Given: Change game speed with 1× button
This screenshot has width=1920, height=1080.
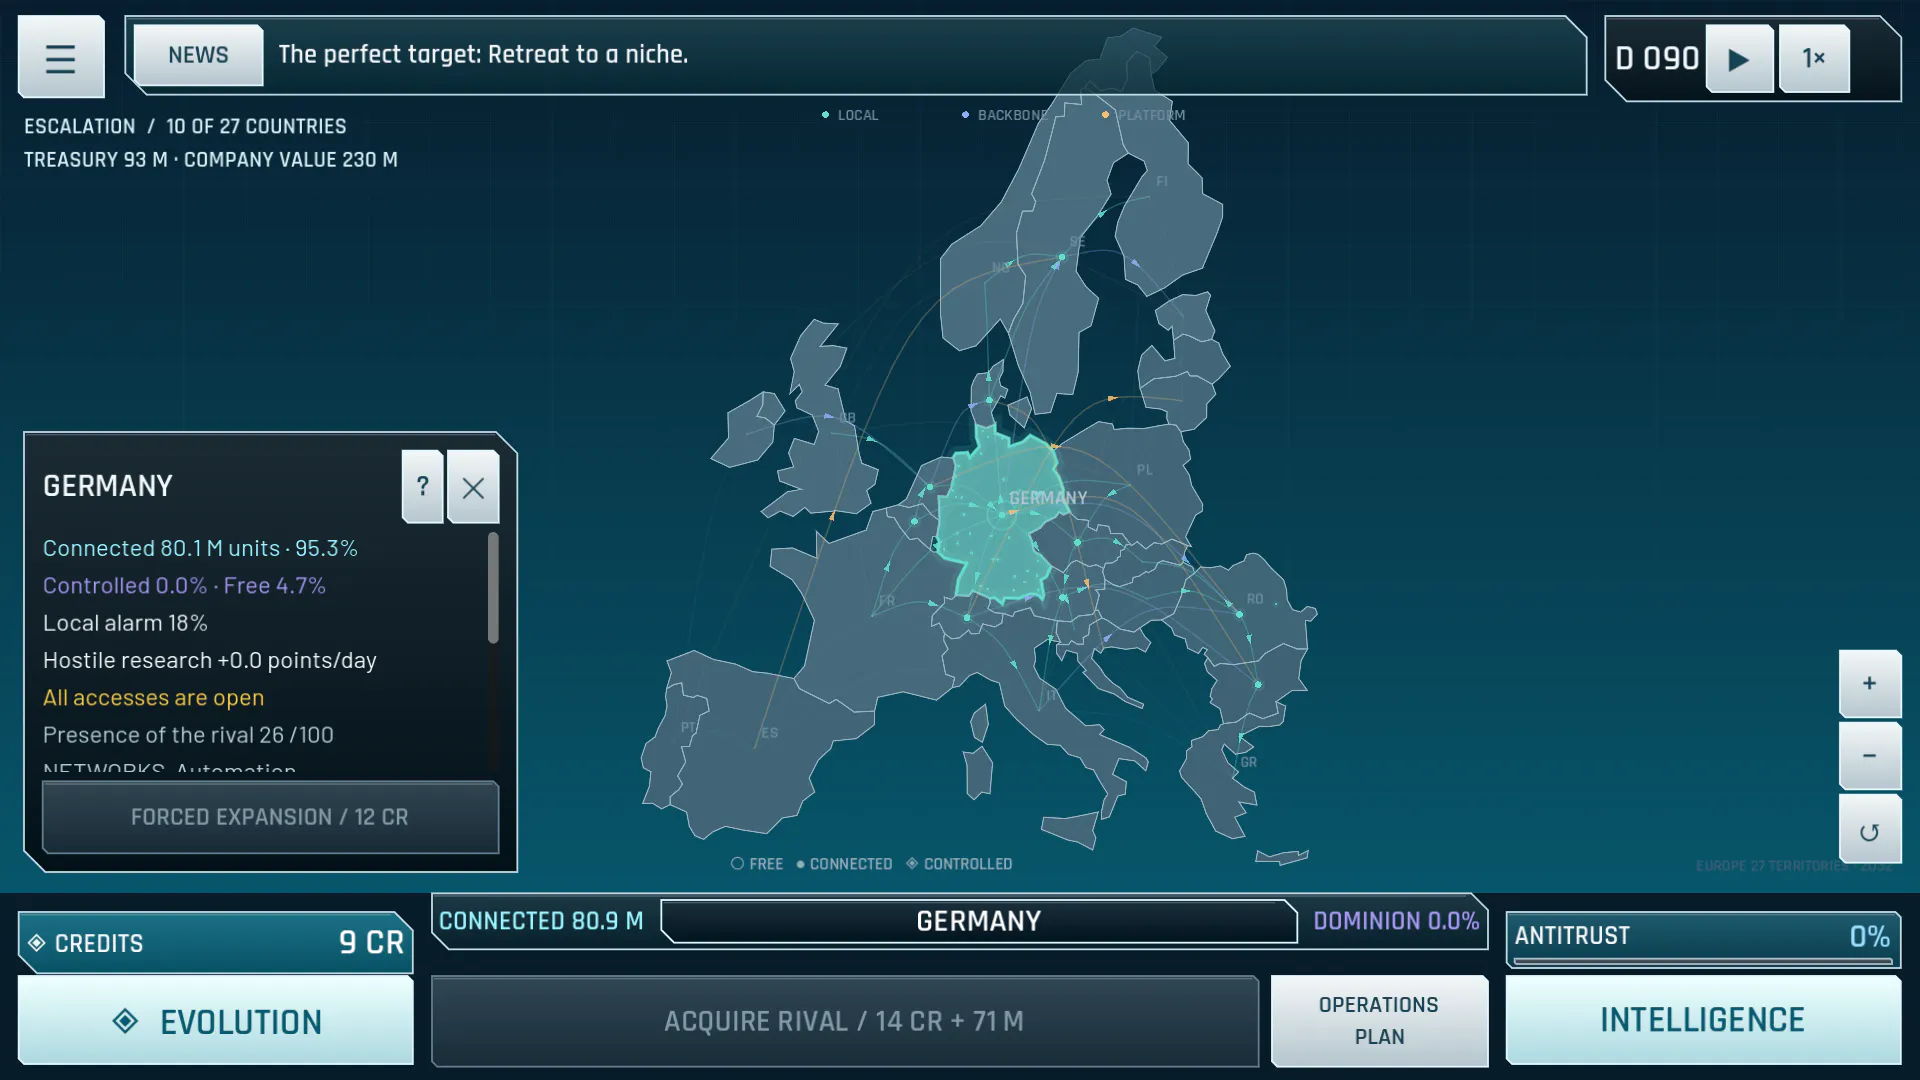Looking at the screenshot, I should pyautogui.click(x=1814, y=59).
